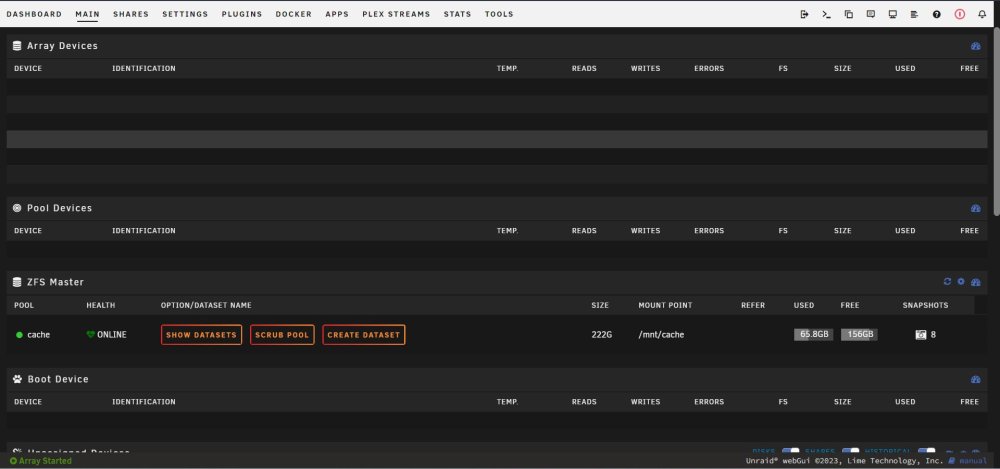
Task: Click the Array Started status text
Action: coord(45,461)
